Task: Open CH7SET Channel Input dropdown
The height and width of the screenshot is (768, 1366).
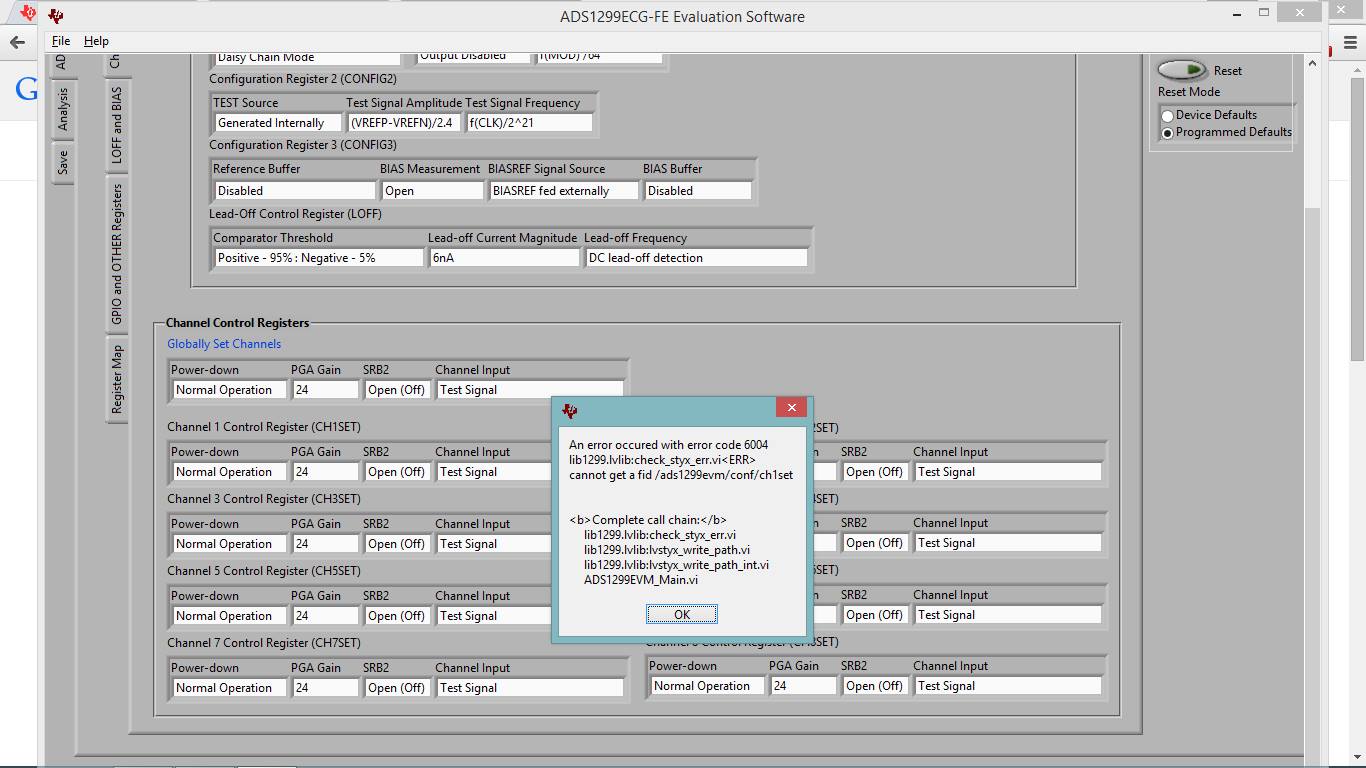Action: [530, 688]
